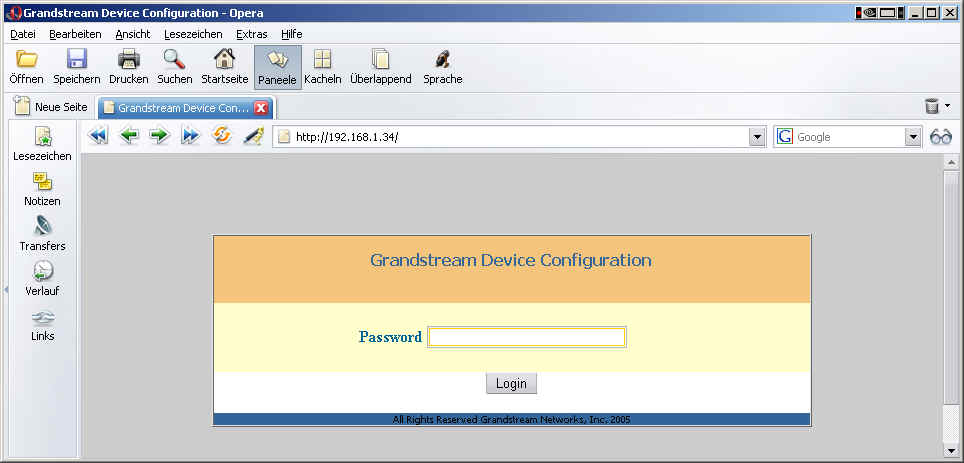Click the page icon in address bar
The image size is (964, 463).
283,137
